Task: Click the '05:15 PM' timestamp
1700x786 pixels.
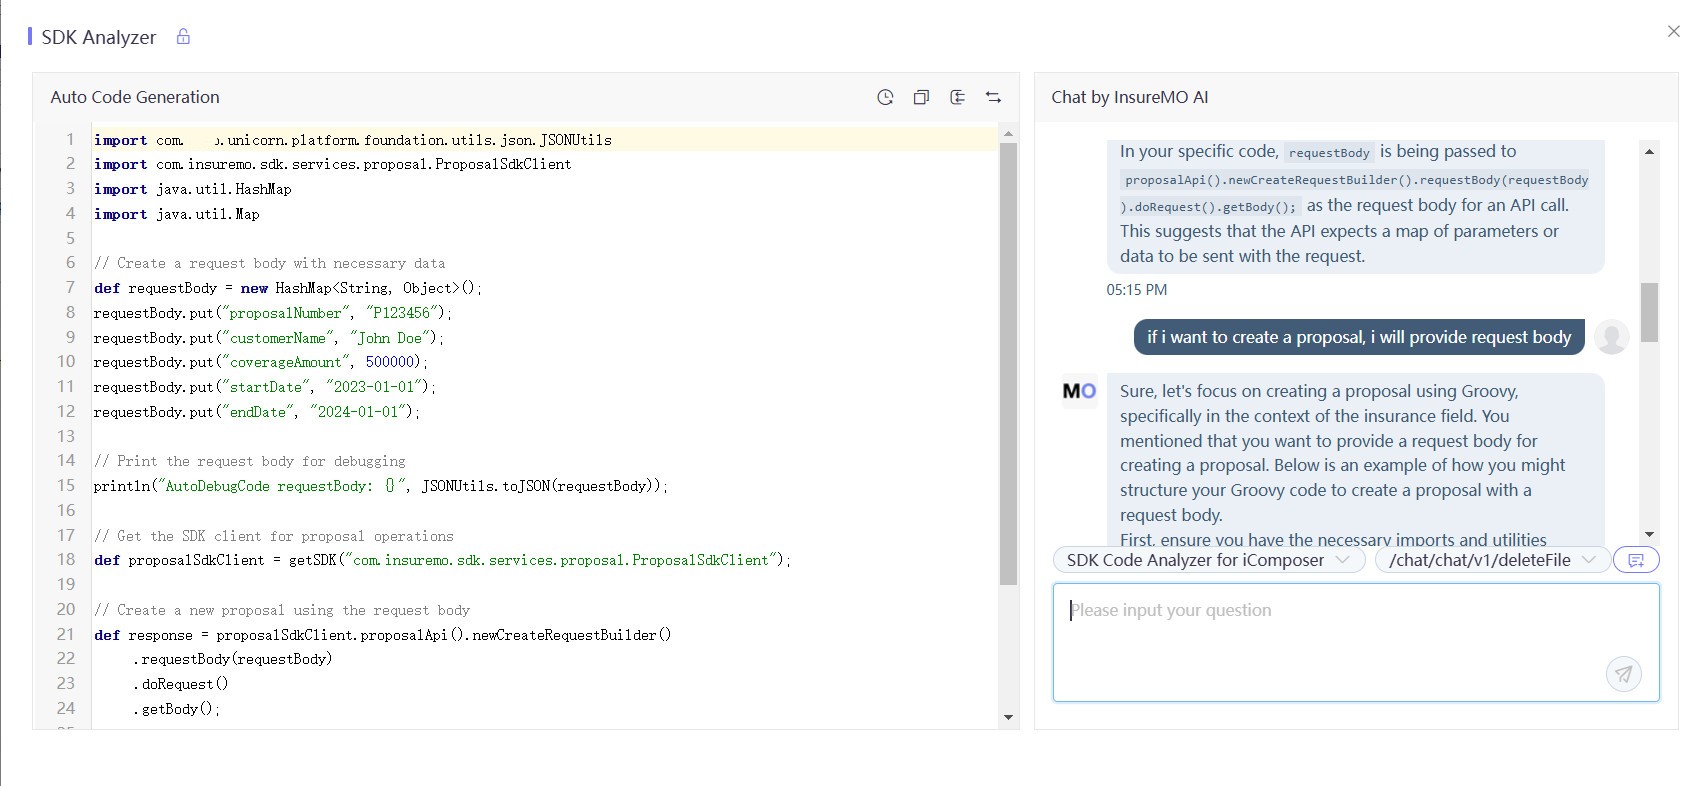Action: 1137,290
